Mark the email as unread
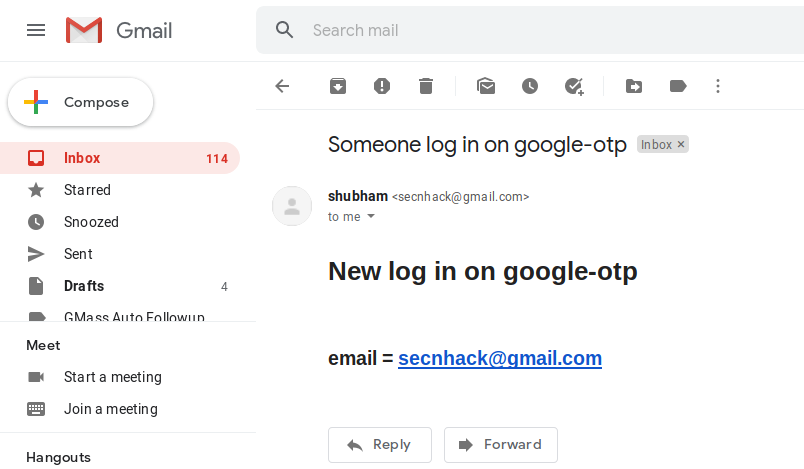Screen dimensions: 804x469 486,86
